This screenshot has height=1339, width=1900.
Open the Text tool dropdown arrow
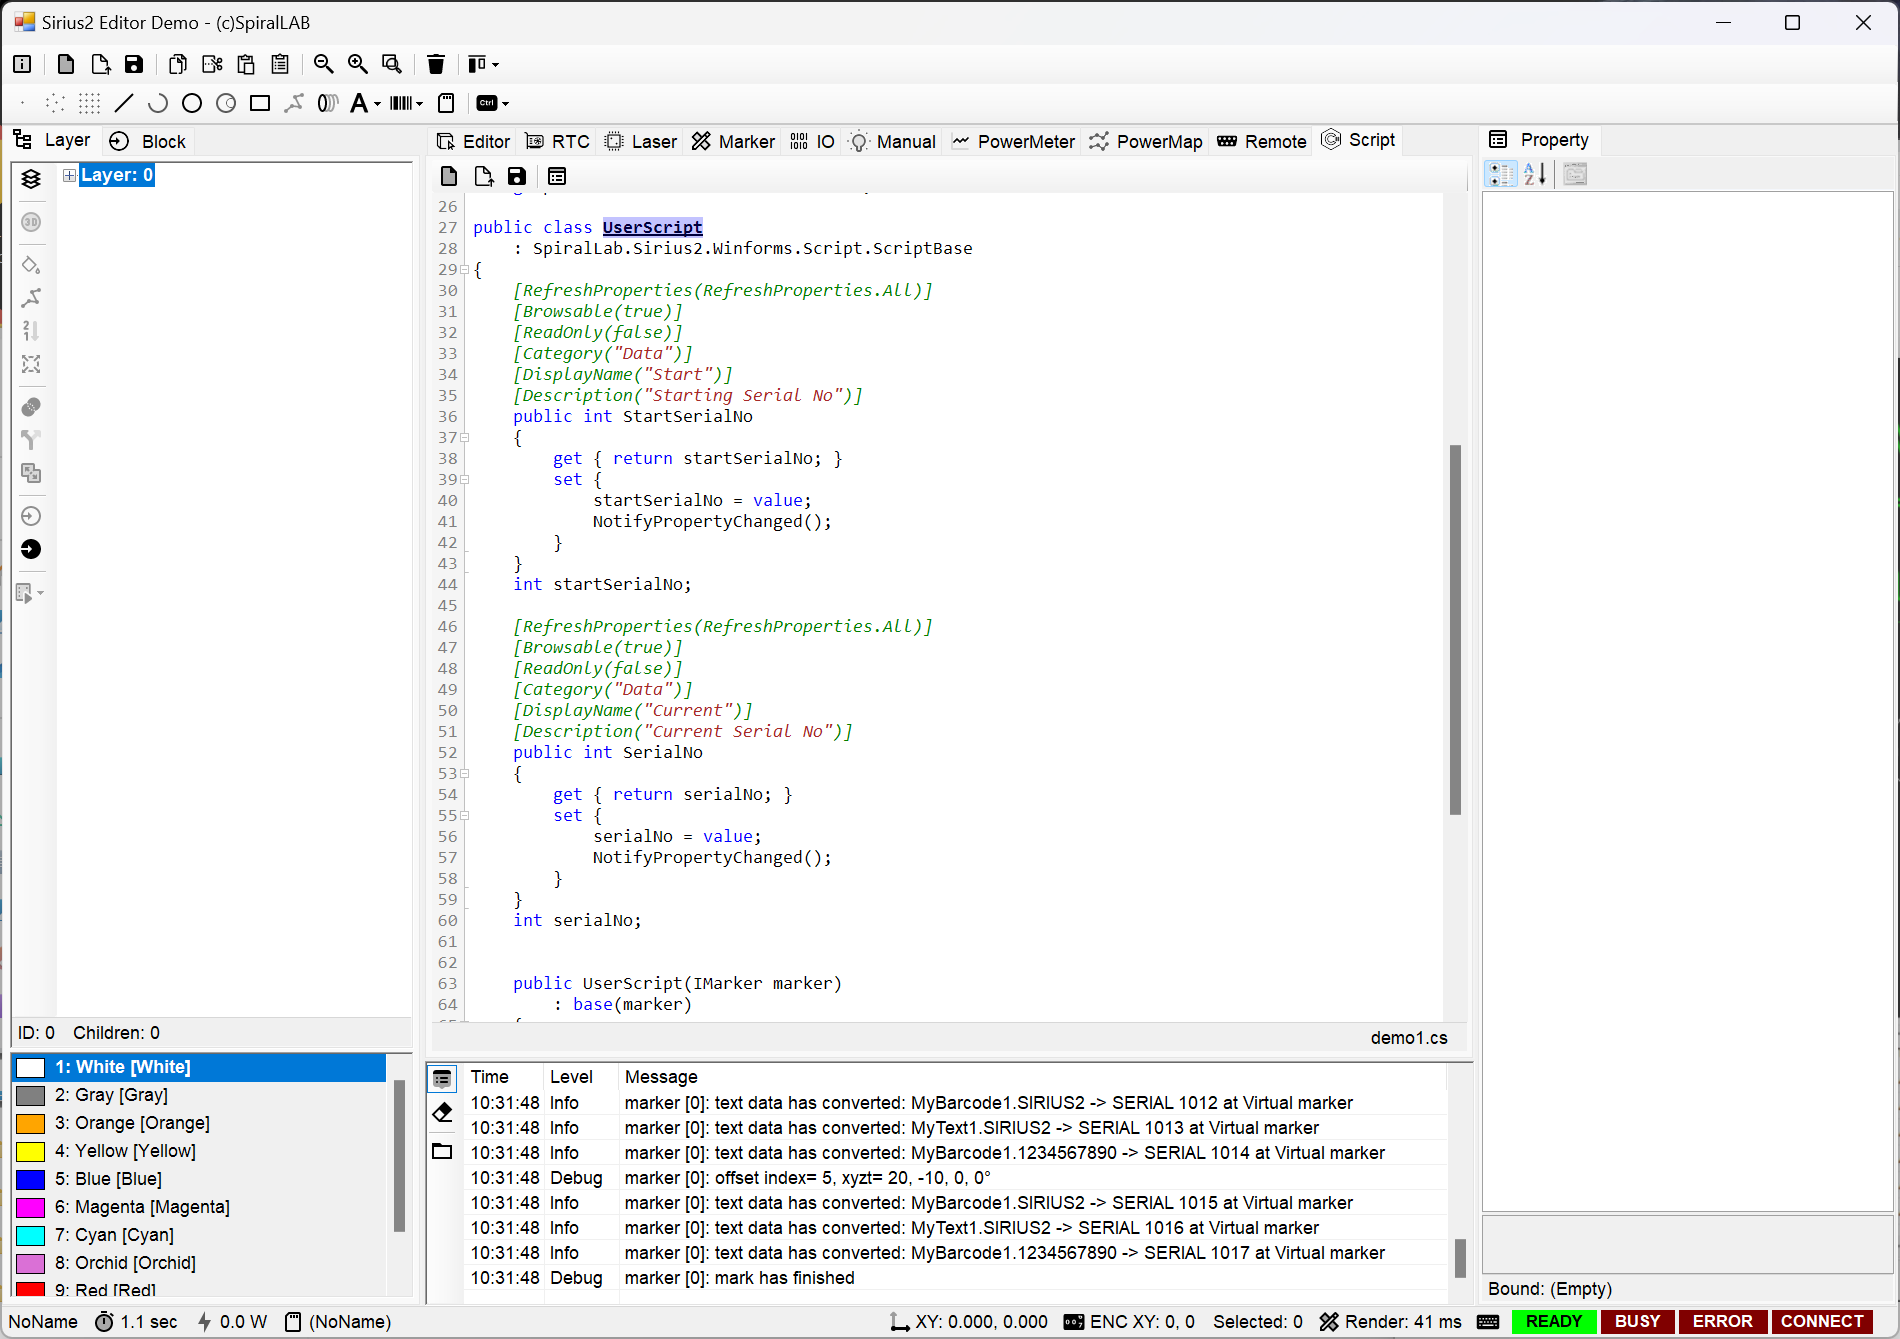(x=377, y=104)
